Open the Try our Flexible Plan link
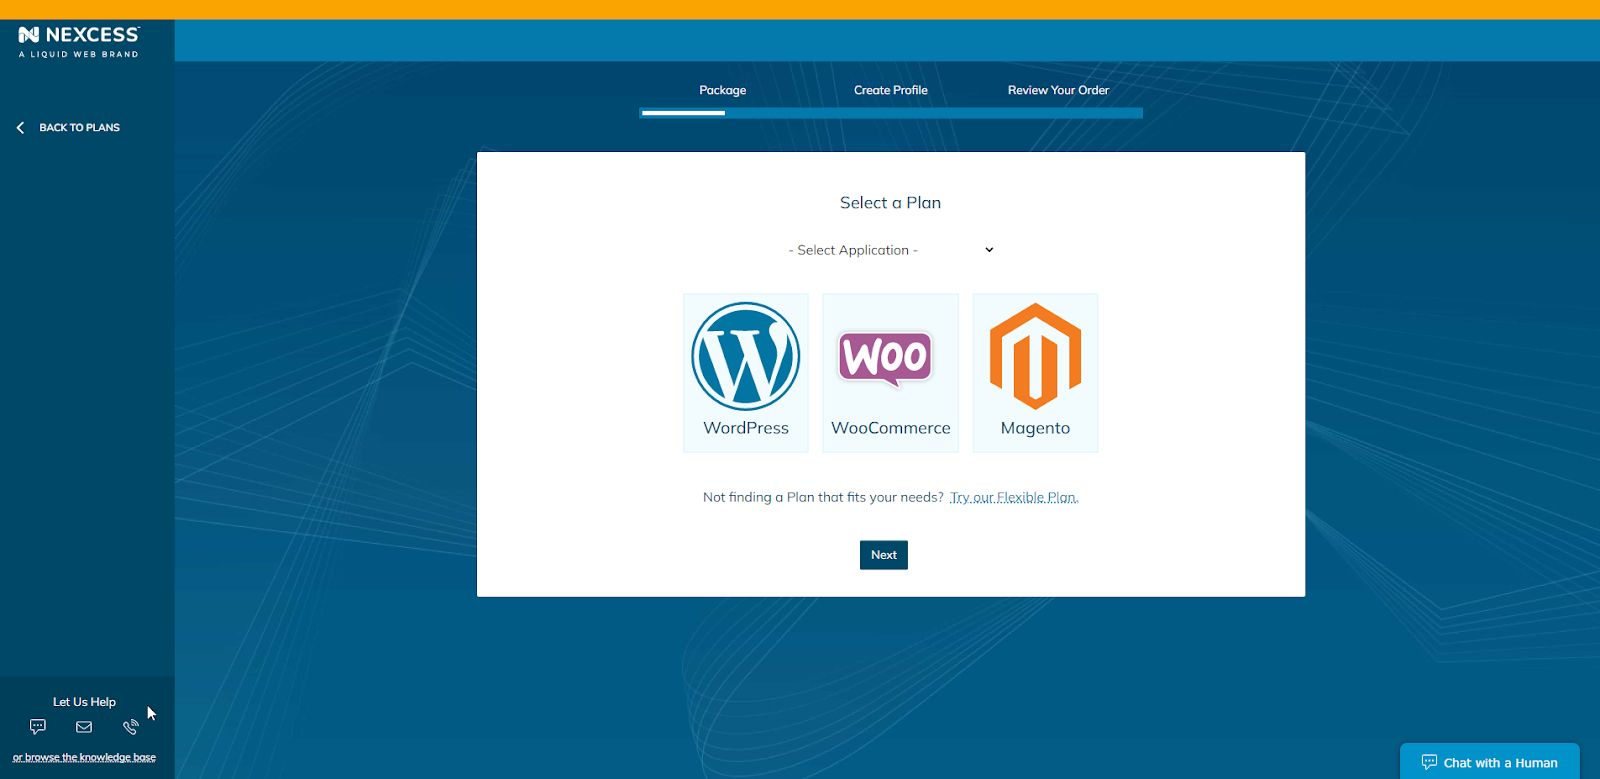 point(1014,497)
